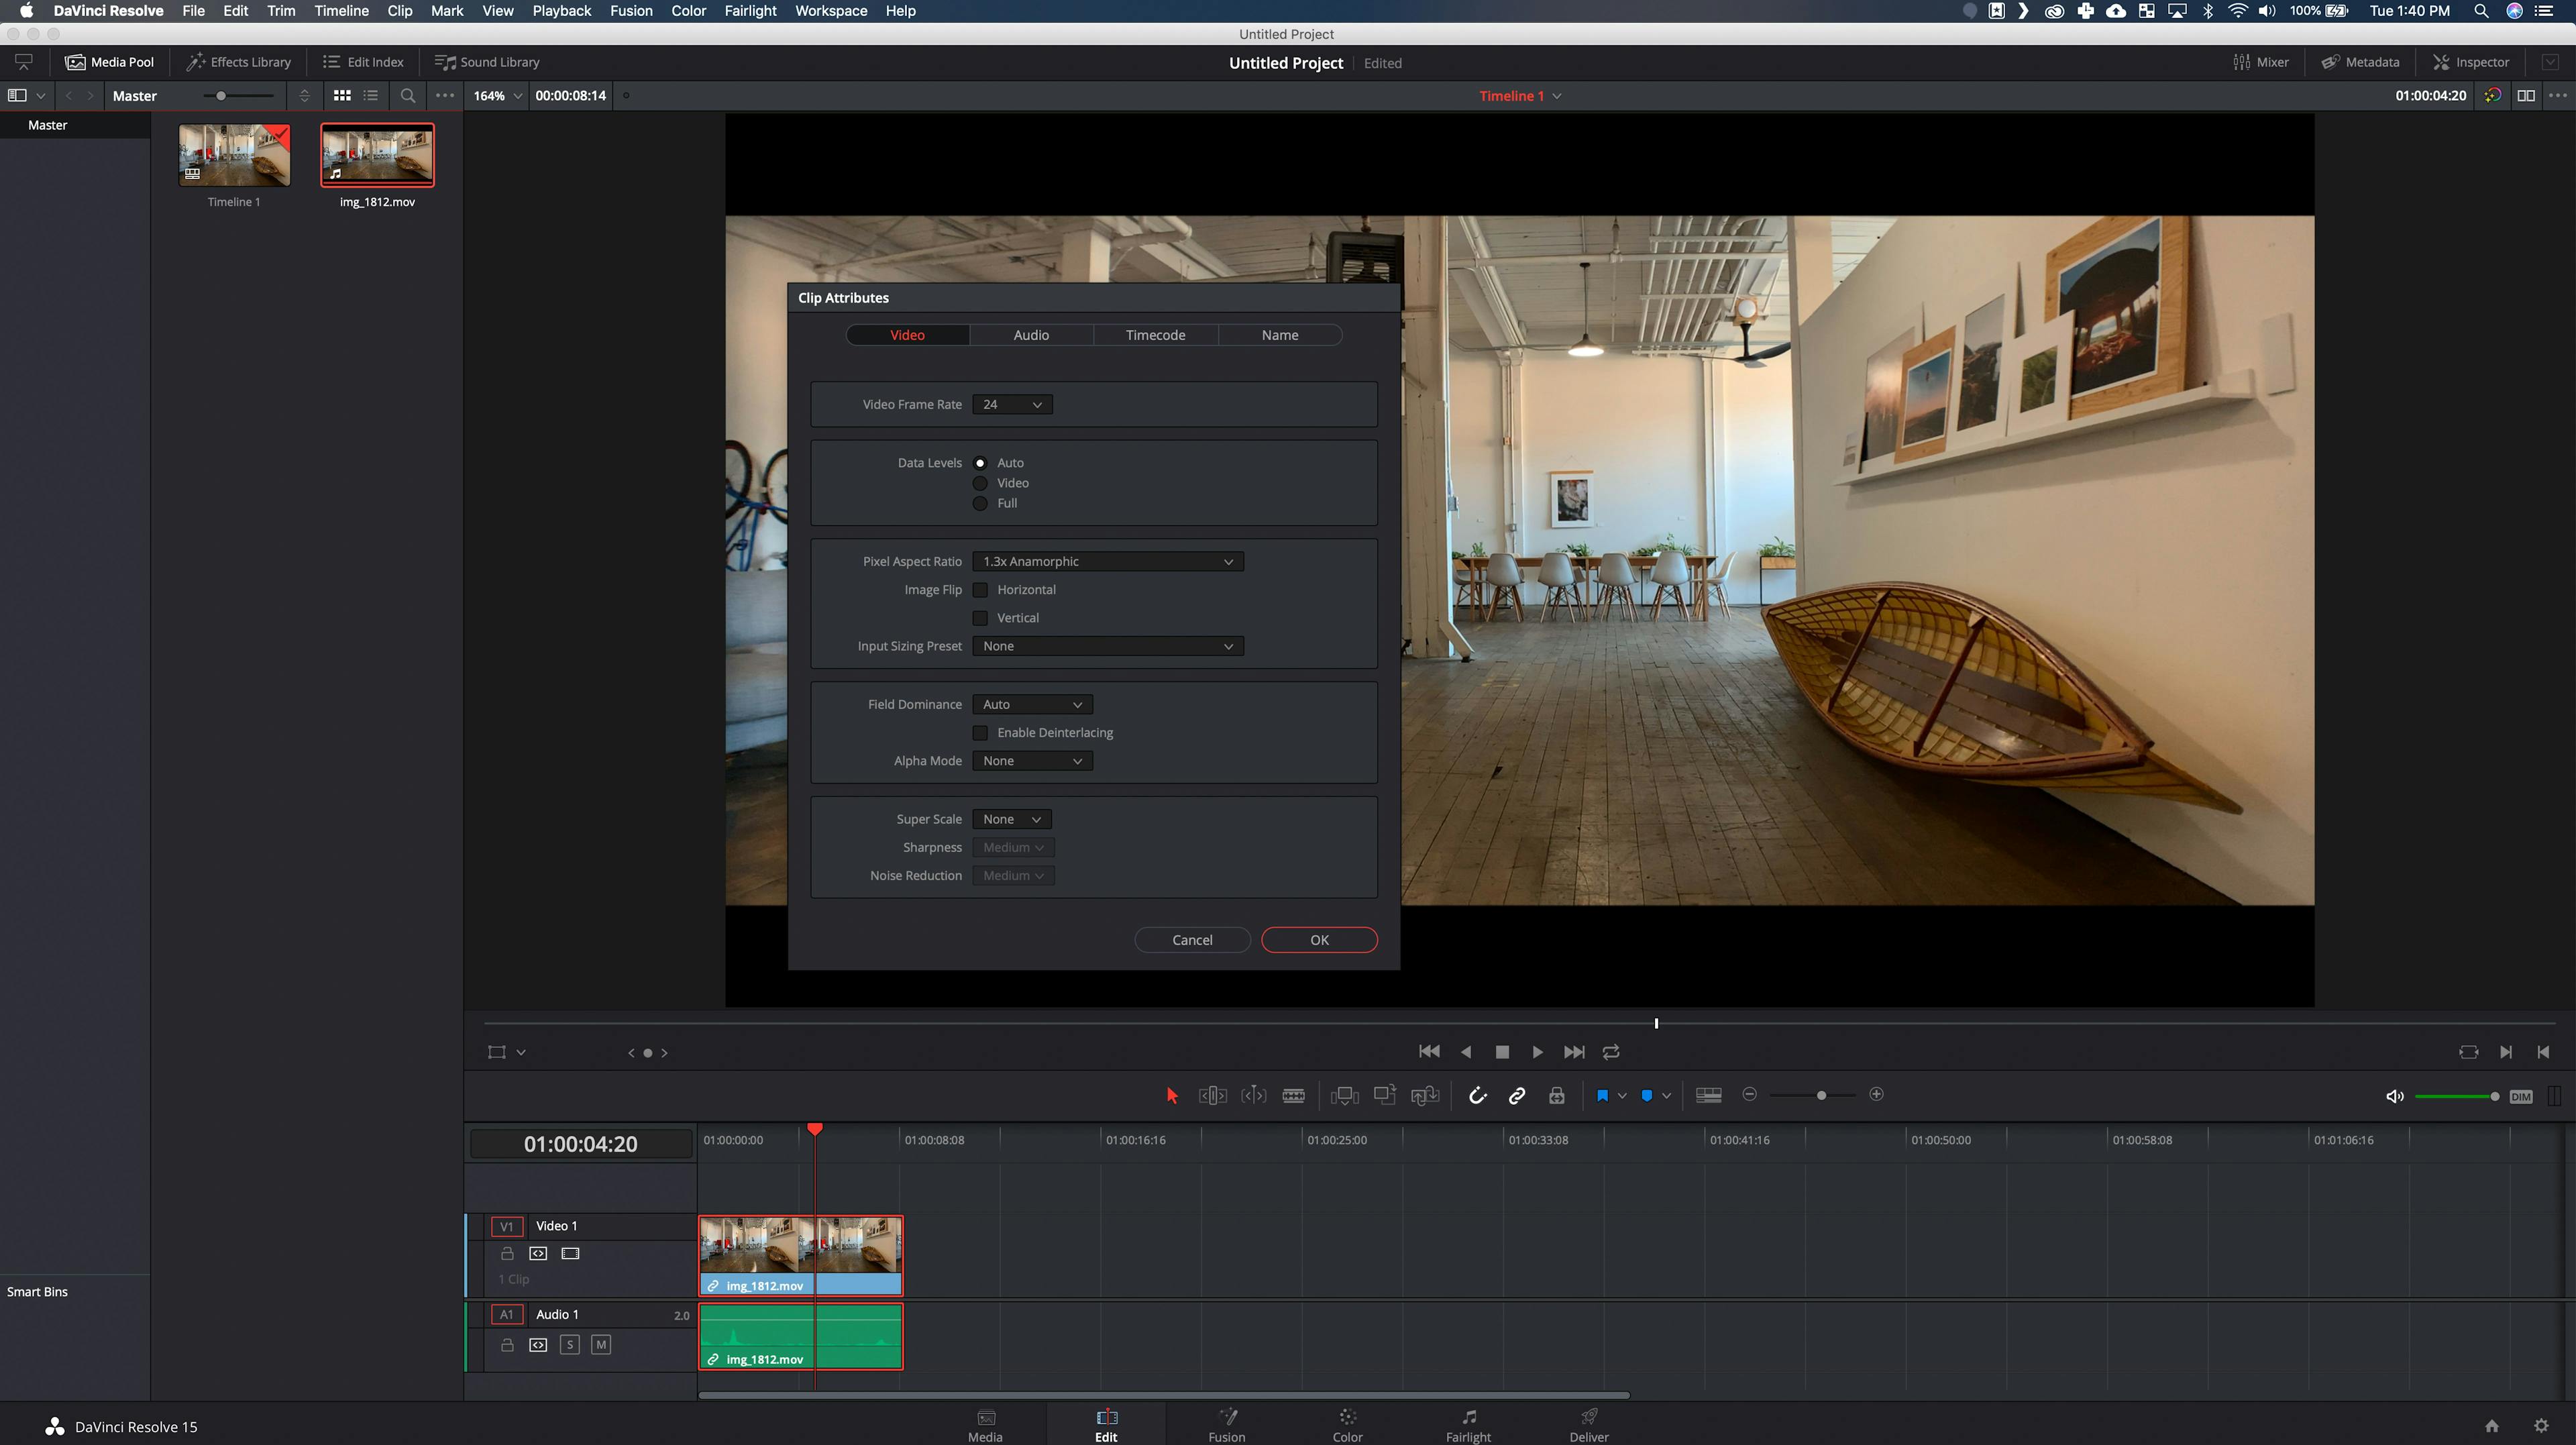Switch to Timecode tab in Clip Attributes

click(1155, 335)
